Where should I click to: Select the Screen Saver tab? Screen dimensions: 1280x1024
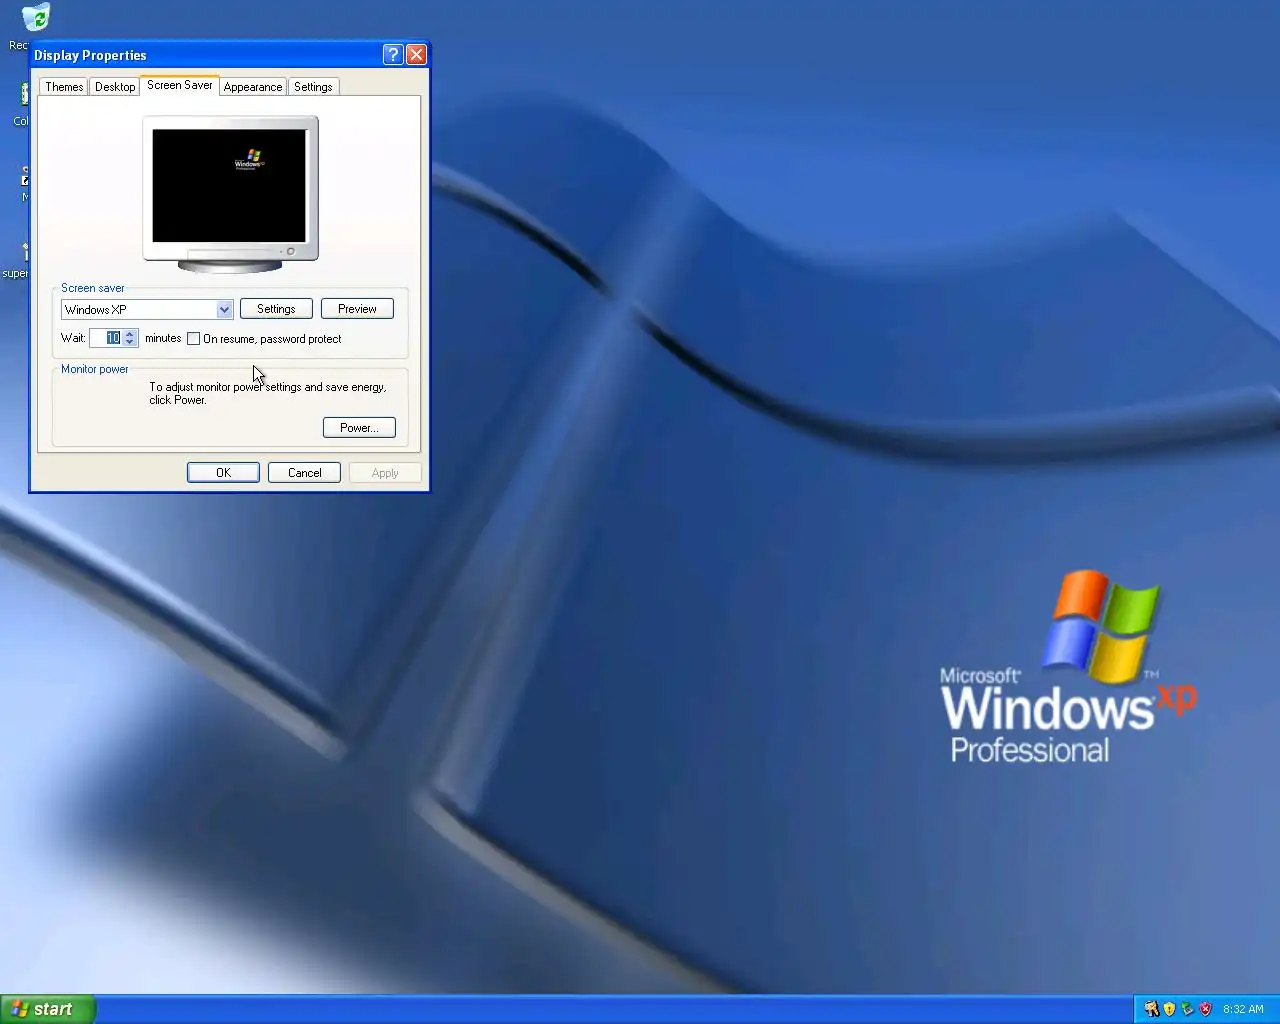180,85
